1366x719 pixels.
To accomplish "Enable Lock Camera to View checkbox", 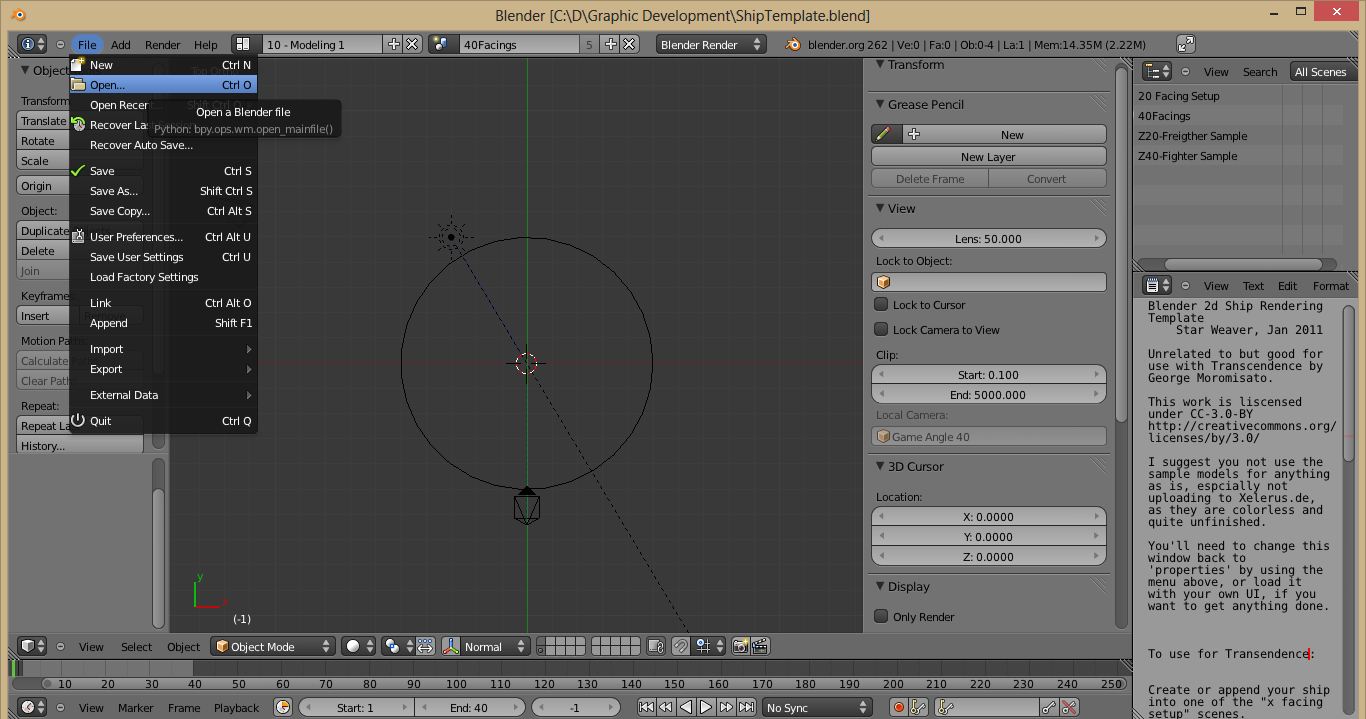I will click(x=881, y=329).
